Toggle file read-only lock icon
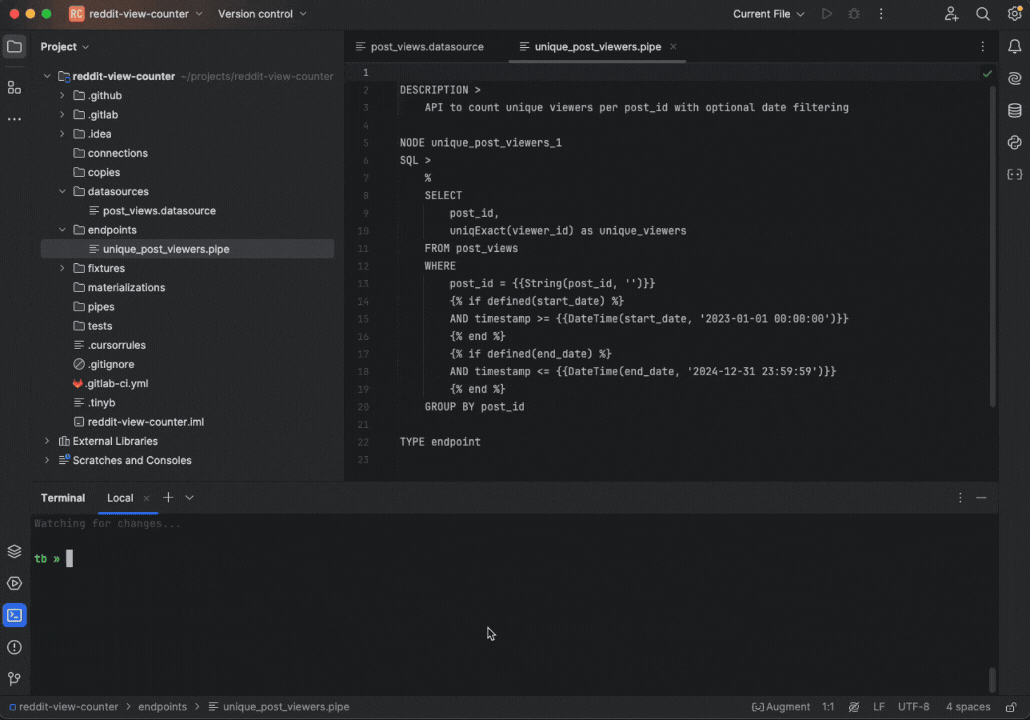 coord(1012,707)
